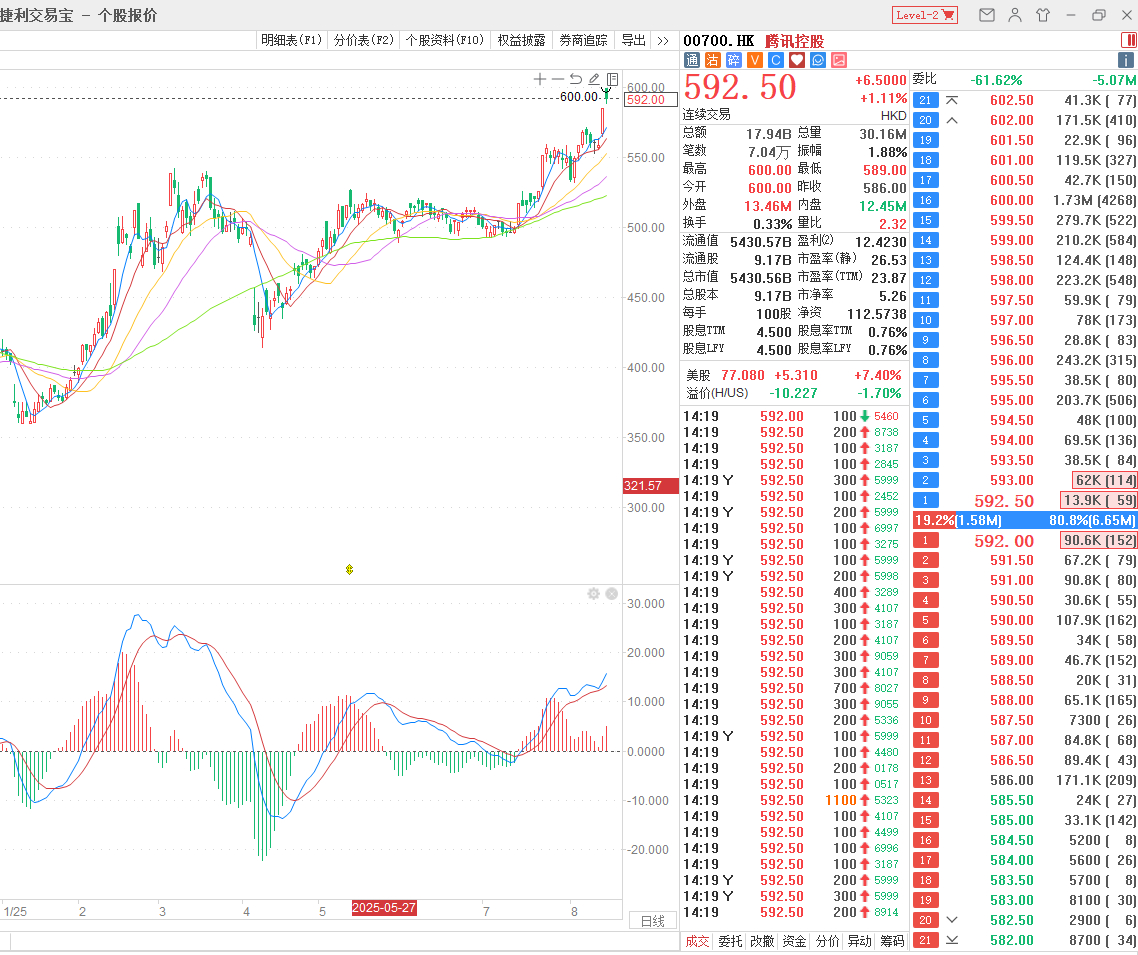Viewport: 1138px width, 955px height.
Task: Click the 委比 value -61.62%
Action: click(996, 81)
